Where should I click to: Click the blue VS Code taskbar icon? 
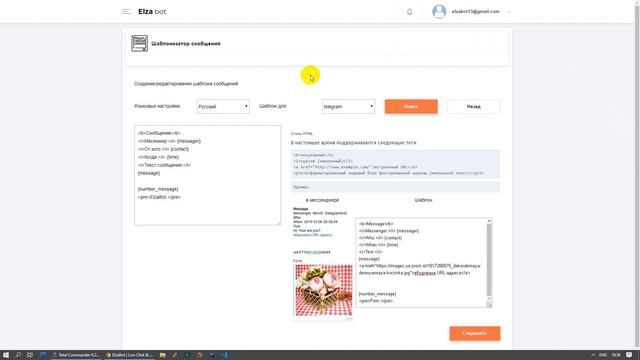(x=224, y=355)
